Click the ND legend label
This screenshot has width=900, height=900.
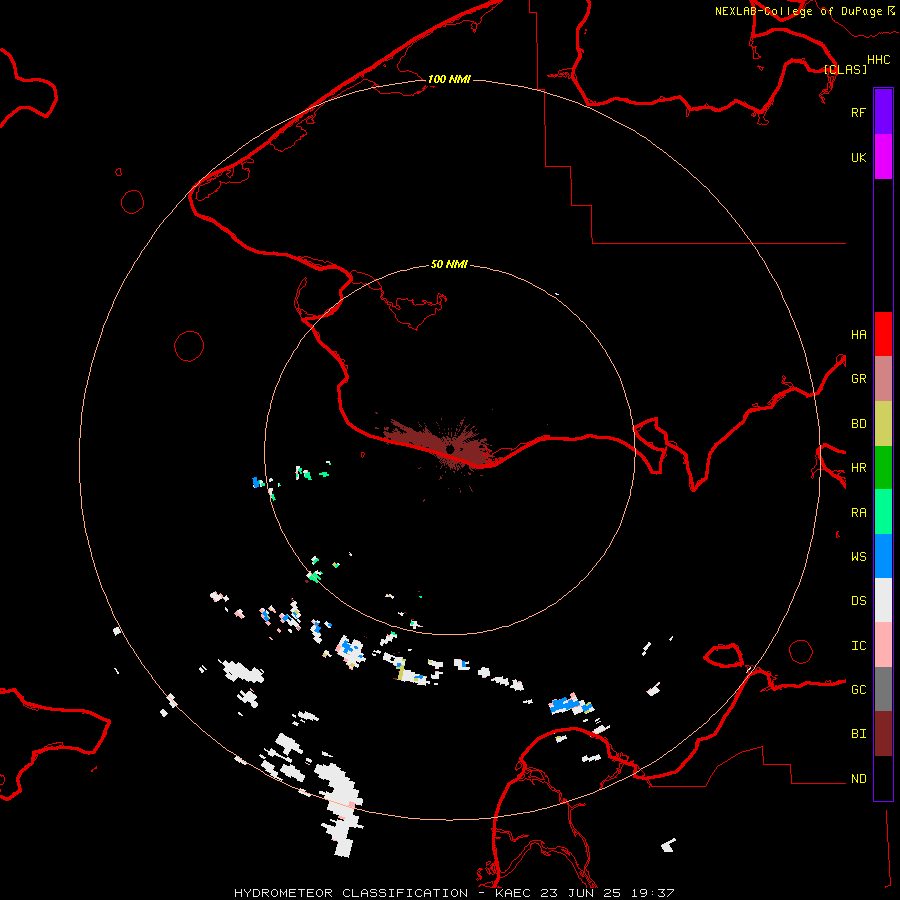(858, 779)
